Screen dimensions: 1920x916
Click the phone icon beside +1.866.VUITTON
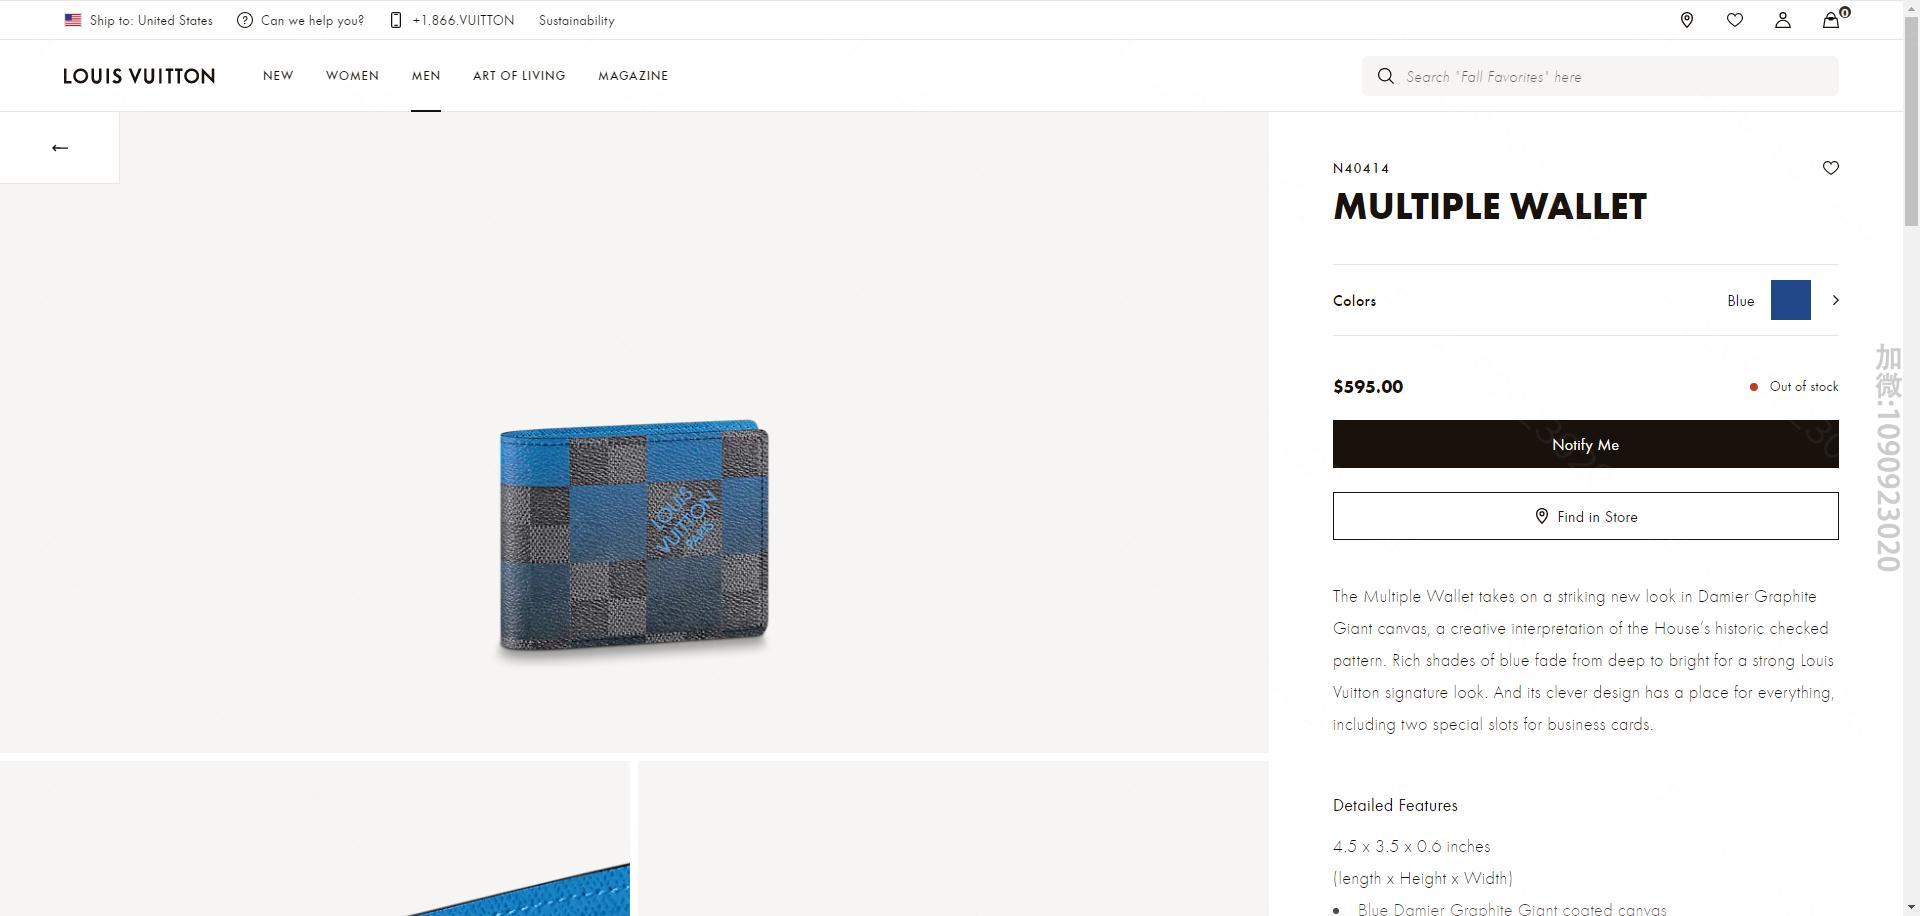tap(396, 20)
